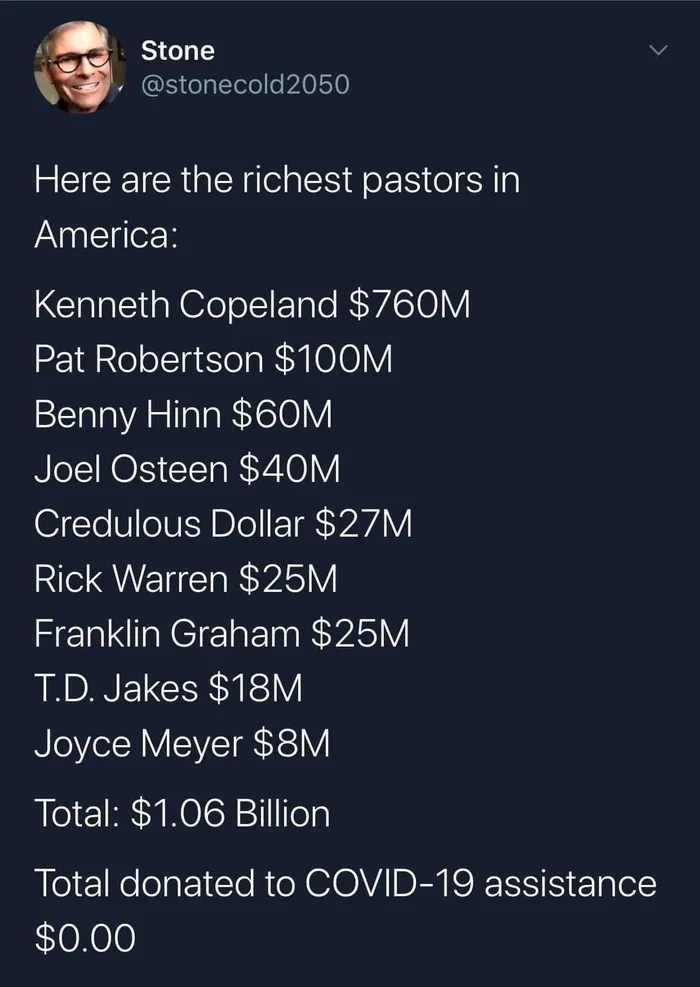Image resolution: width=700 pixels, height=987 pixels.
Task: Click the Pat Robertson $100M line
Action: pos(213,360)
